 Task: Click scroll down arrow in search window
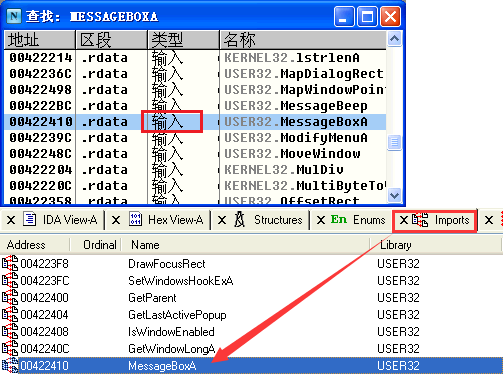[x=395, y=195]
